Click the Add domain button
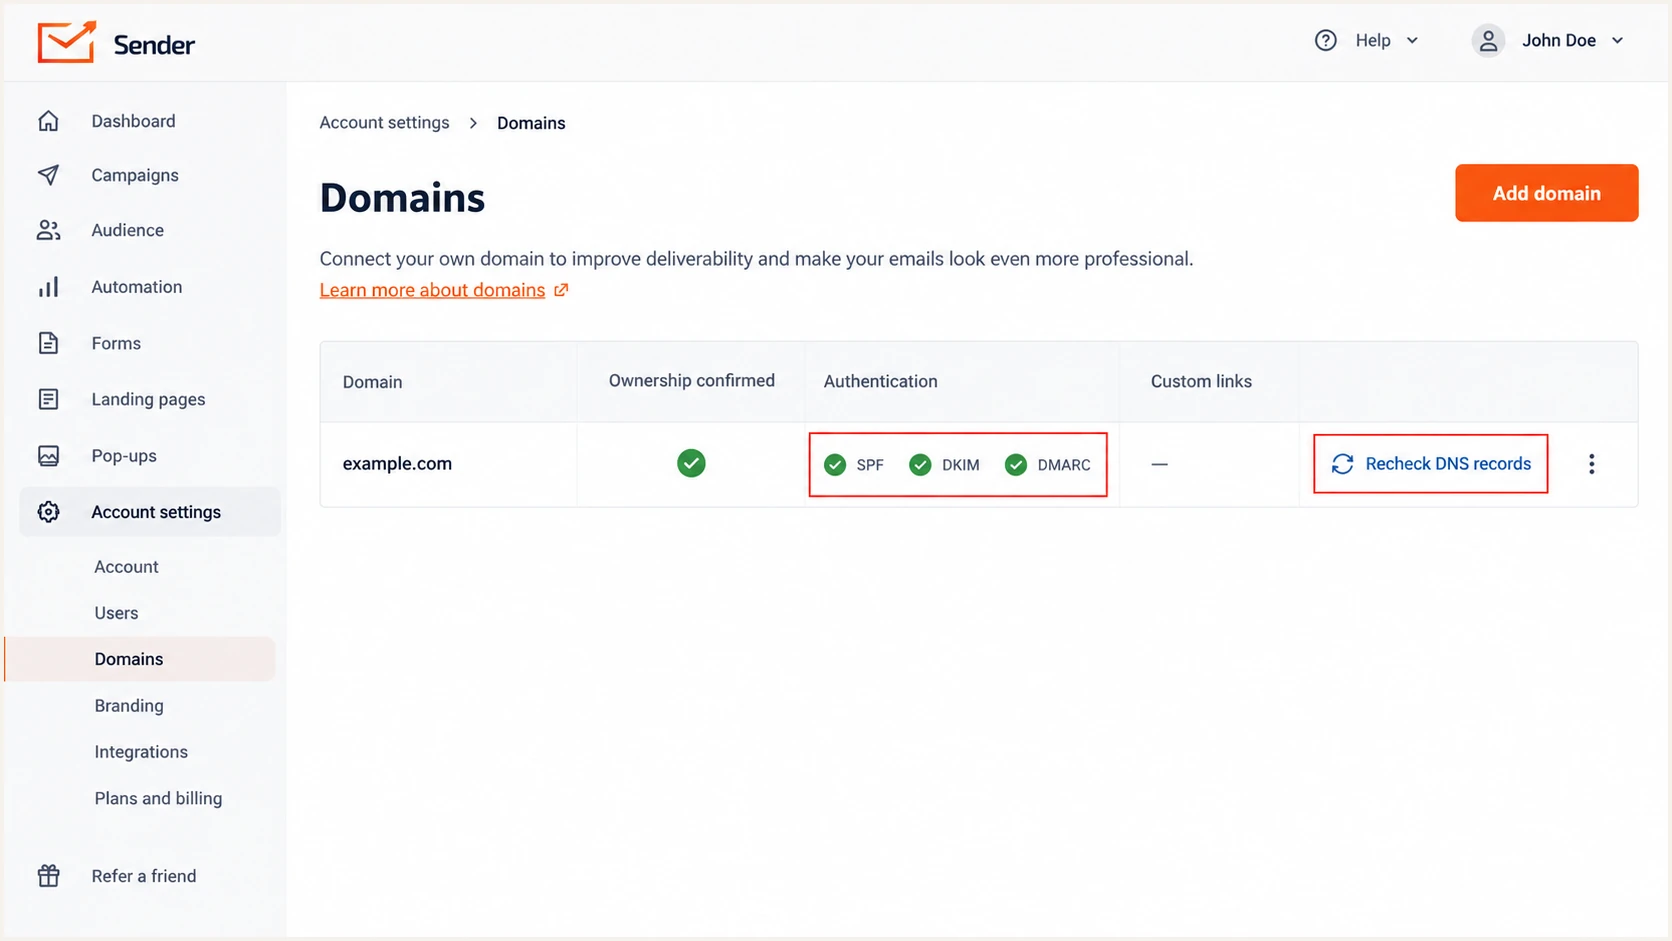Viewport: 1672px width, 941px height. pyautogui.click(x=1546, y=193)
